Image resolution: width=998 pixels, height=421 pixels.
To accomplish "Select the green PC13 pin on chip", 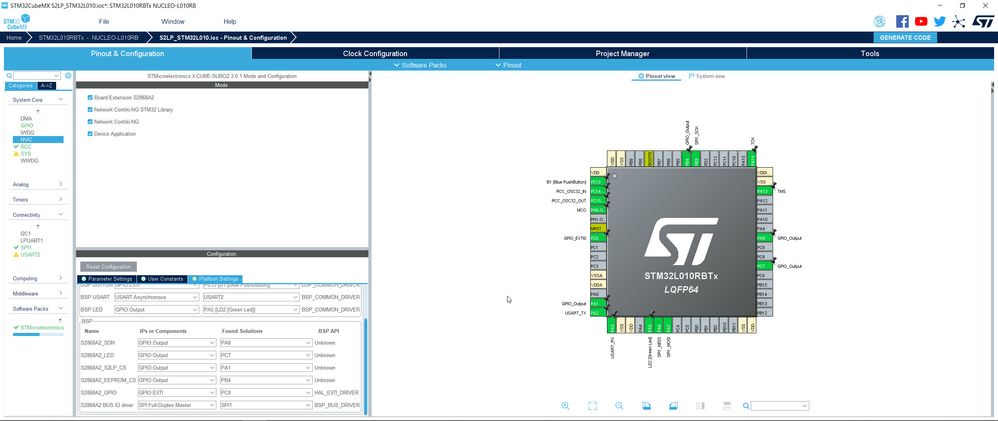I will point(597,182).
